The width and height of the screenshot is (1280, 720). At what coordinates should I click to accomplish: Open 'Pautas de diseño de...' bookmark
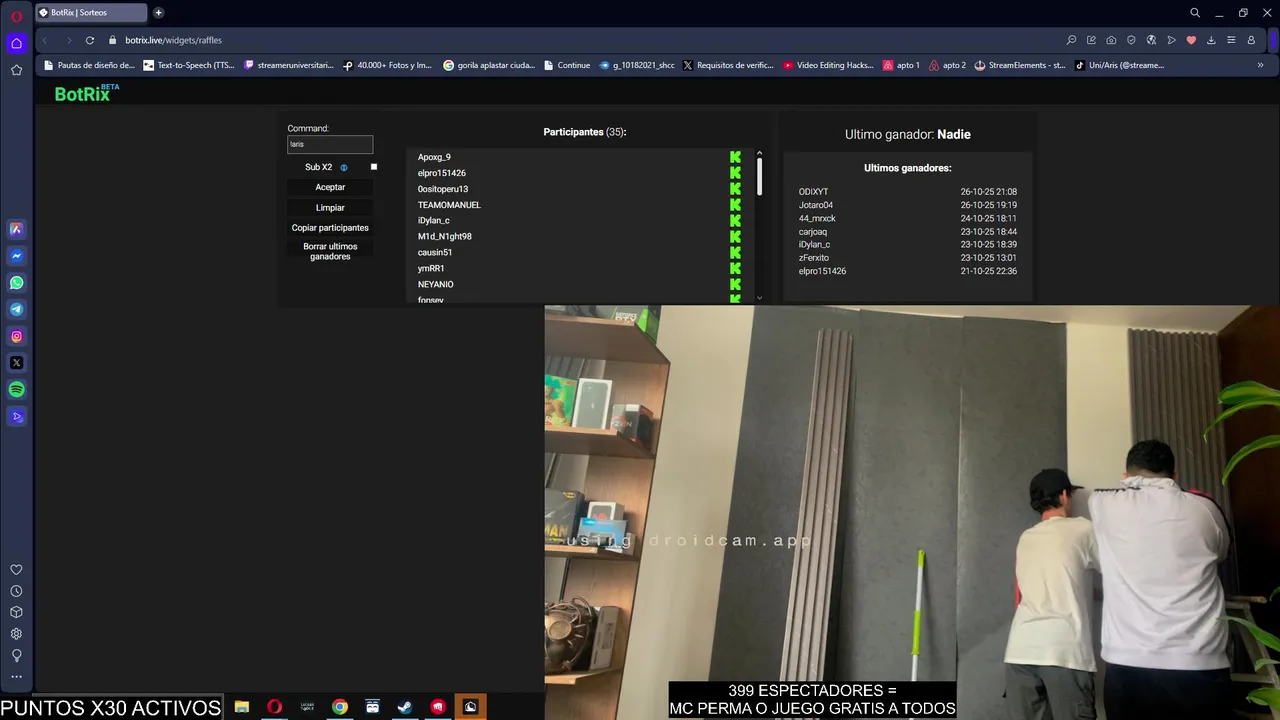[x=87, y=65]
